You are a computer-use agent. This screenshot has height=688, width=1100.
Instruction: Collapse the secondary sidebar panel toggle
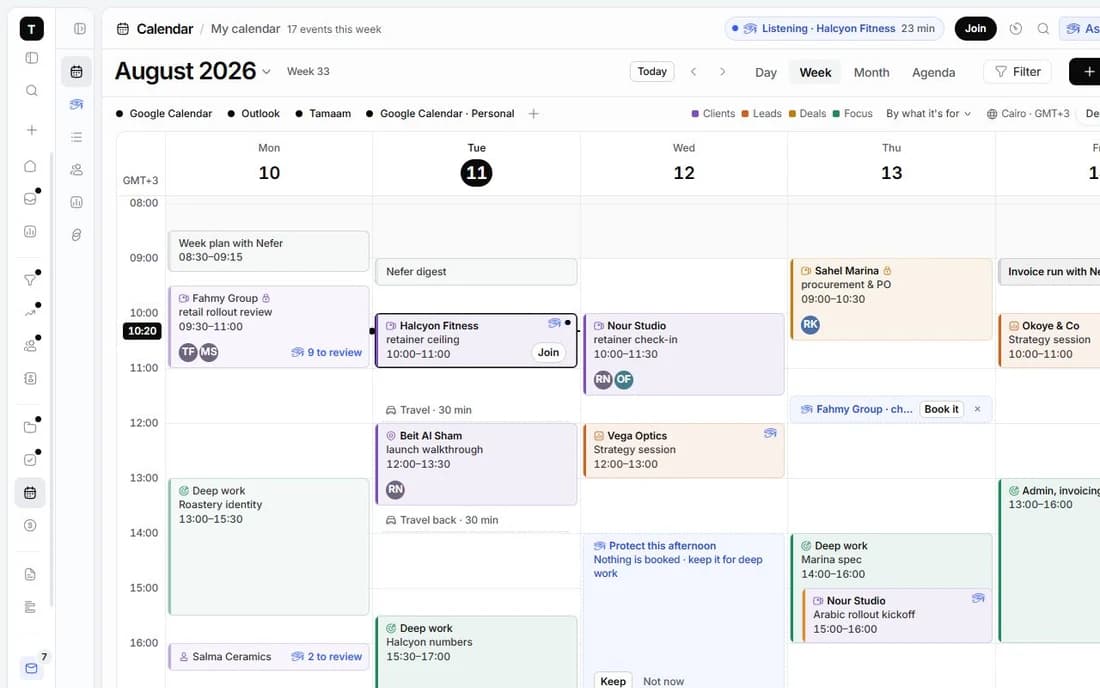tap(80, 29)
